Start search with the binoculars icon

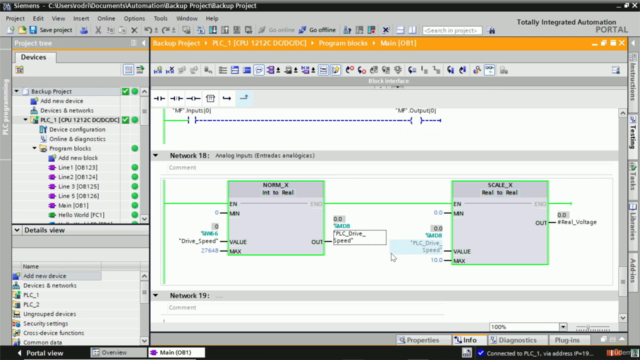[491, 30]
